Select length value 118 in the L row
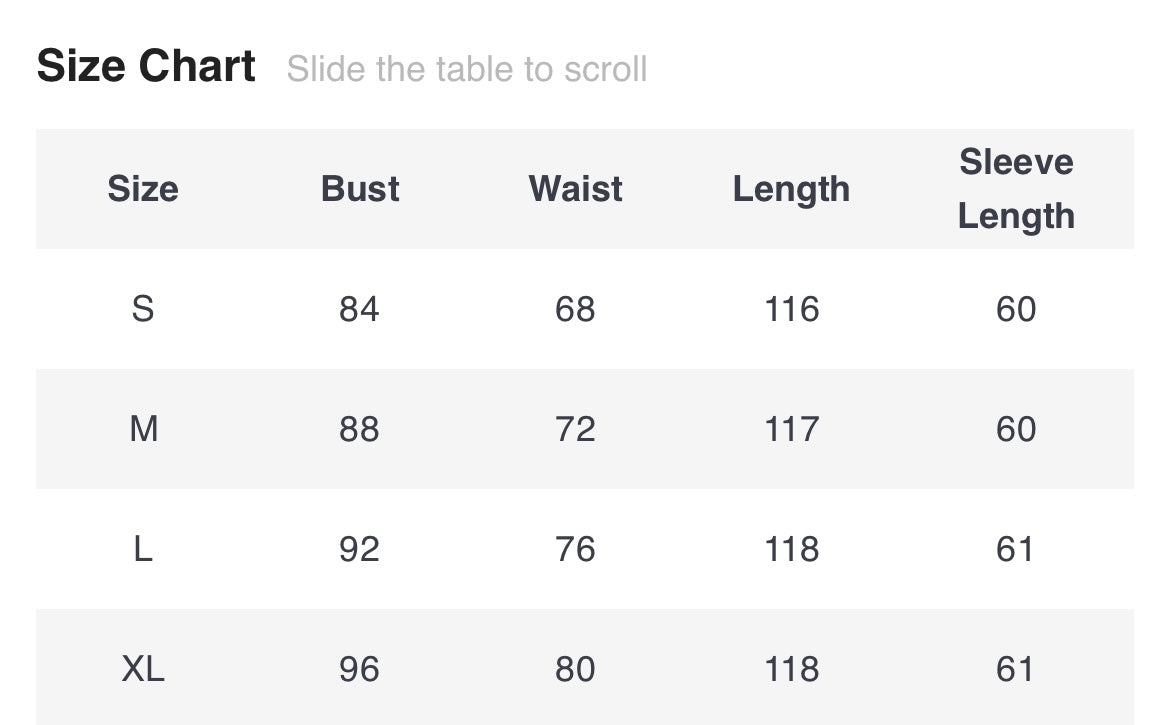The width and height of the screenshot is (1170, 725). (791, 549)
